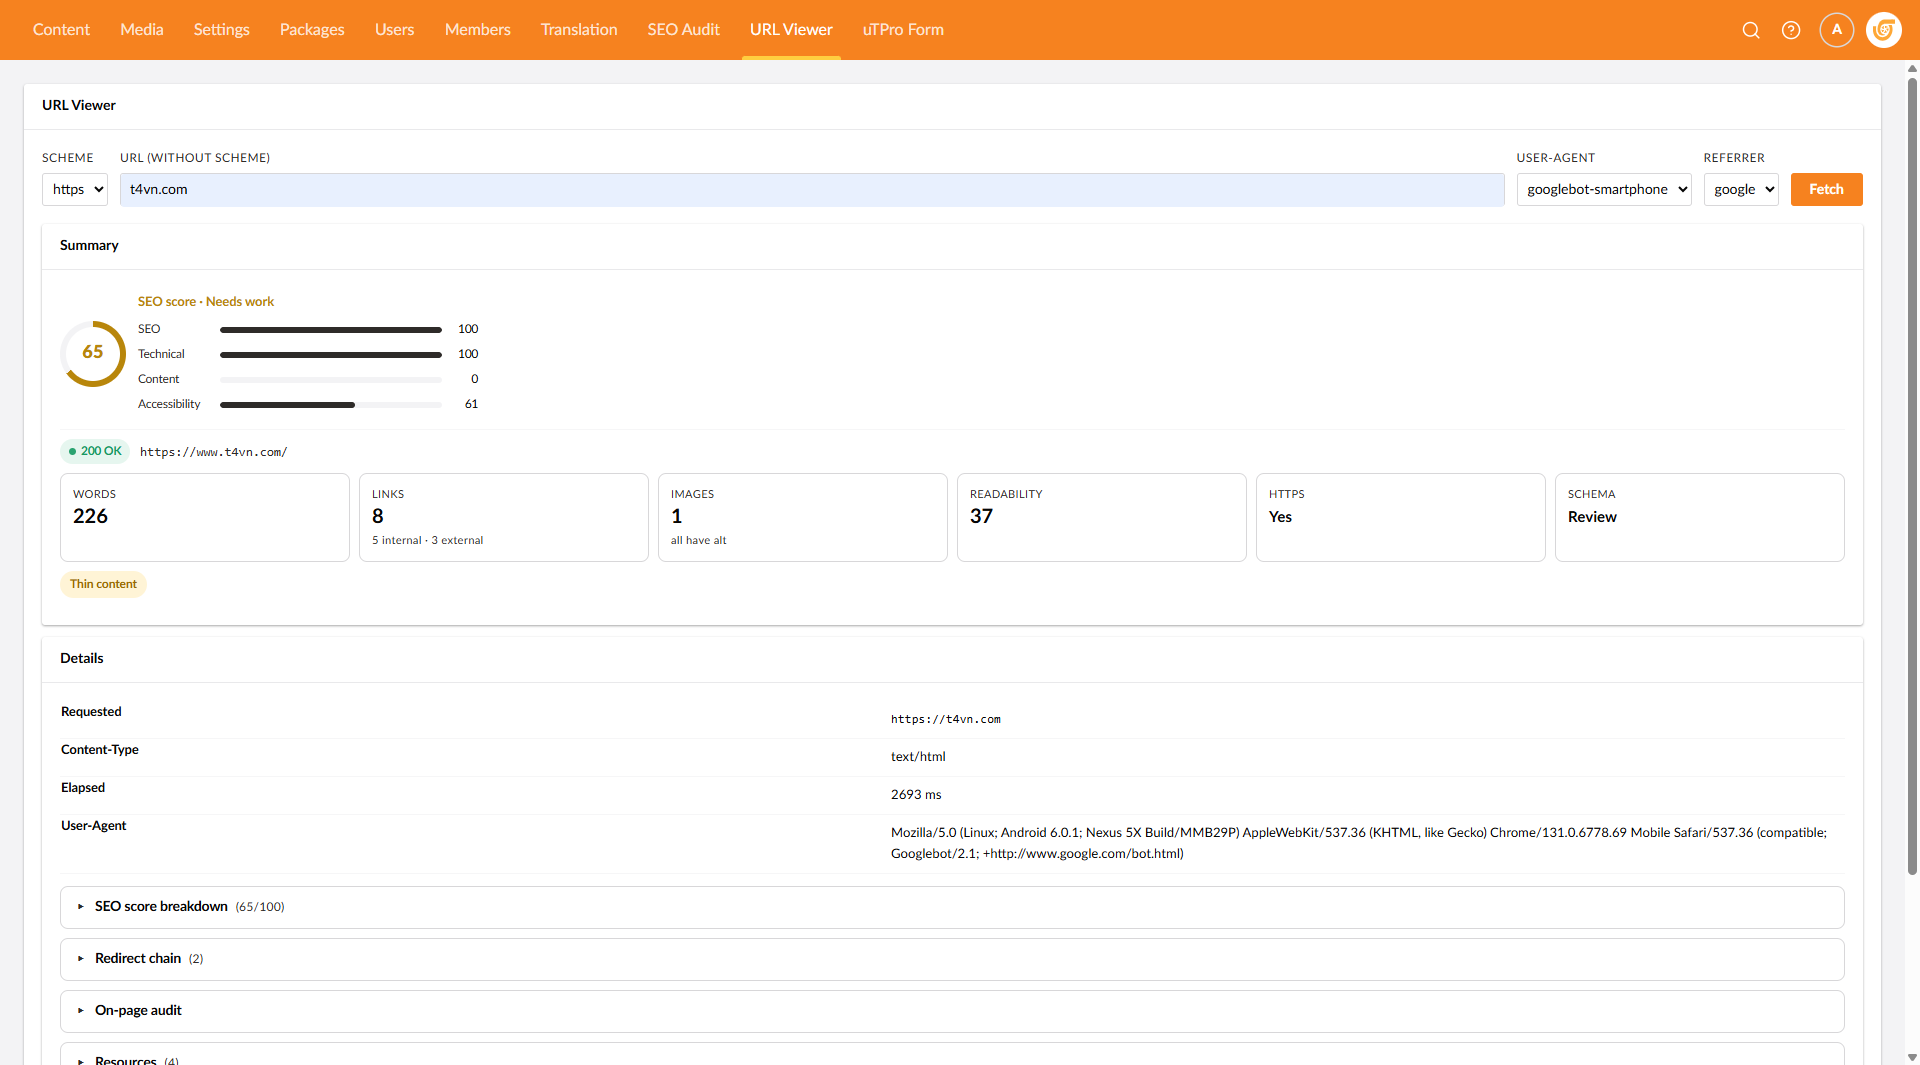Click the Umbraco logo icon
Image resolution: width=1920 pixels, height=1065 pixels.
coord(1884,30)
